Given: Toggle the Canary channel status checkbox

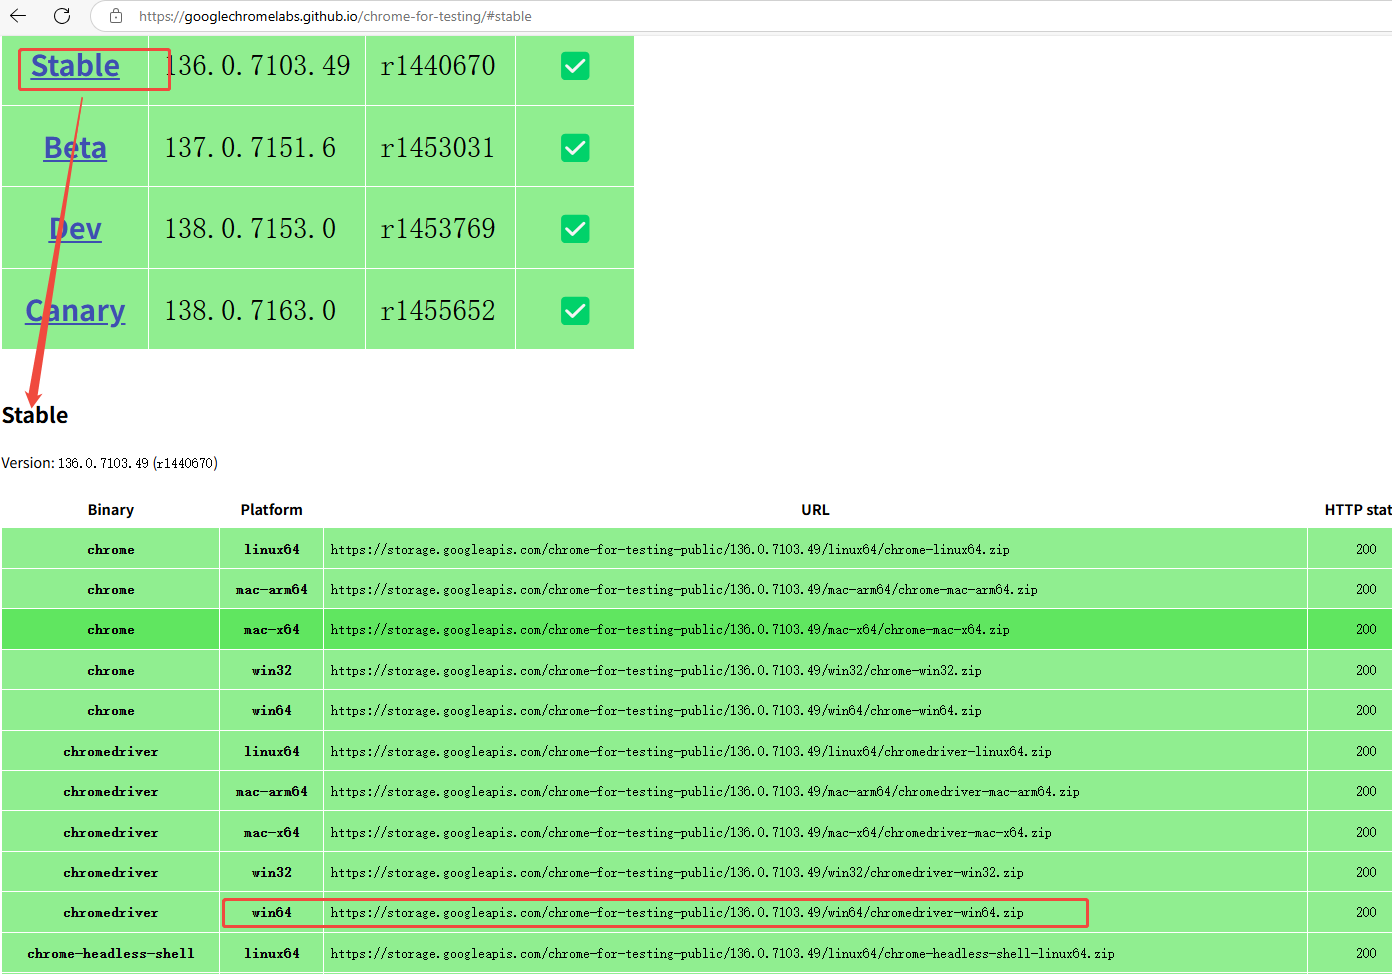Looking at the screenshot, I should click(x=575, y=310).
